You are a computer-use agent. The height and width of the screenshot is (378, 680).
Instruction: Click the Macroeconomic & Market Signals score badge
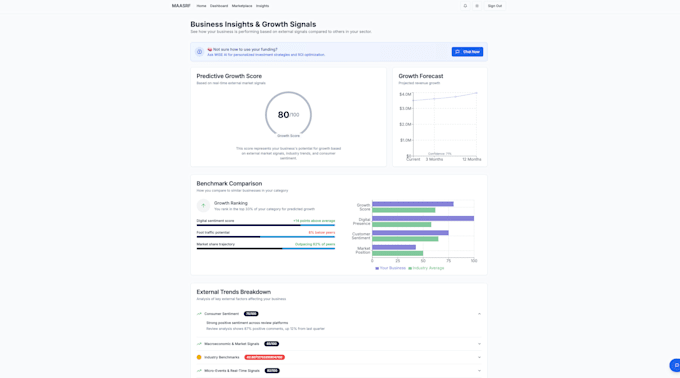point(271,344)
